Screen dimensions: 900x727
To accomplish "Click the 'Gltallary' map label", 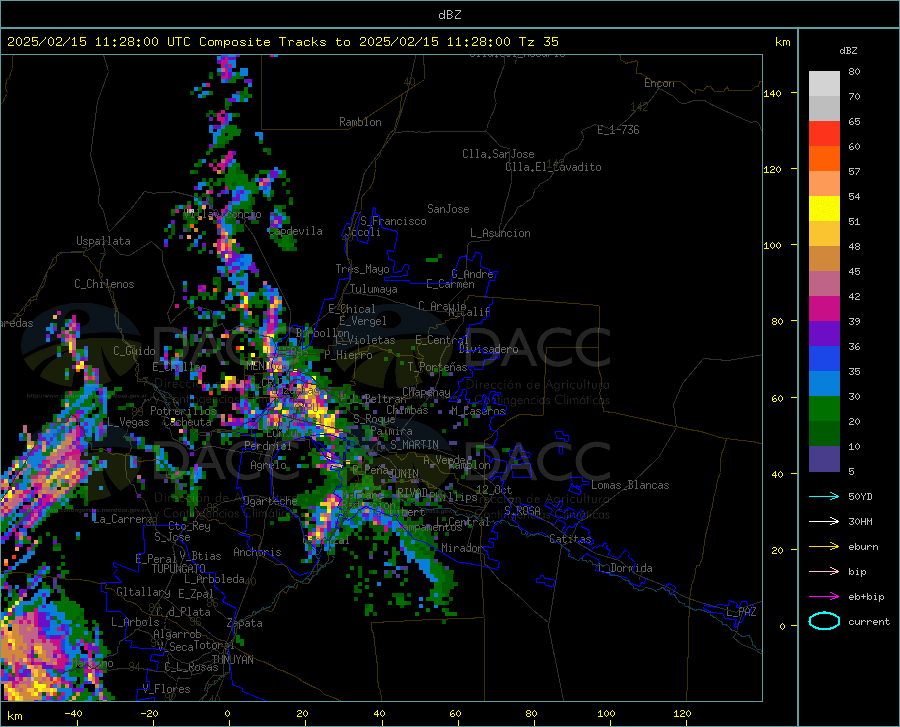I will click(x=143, y=592).
